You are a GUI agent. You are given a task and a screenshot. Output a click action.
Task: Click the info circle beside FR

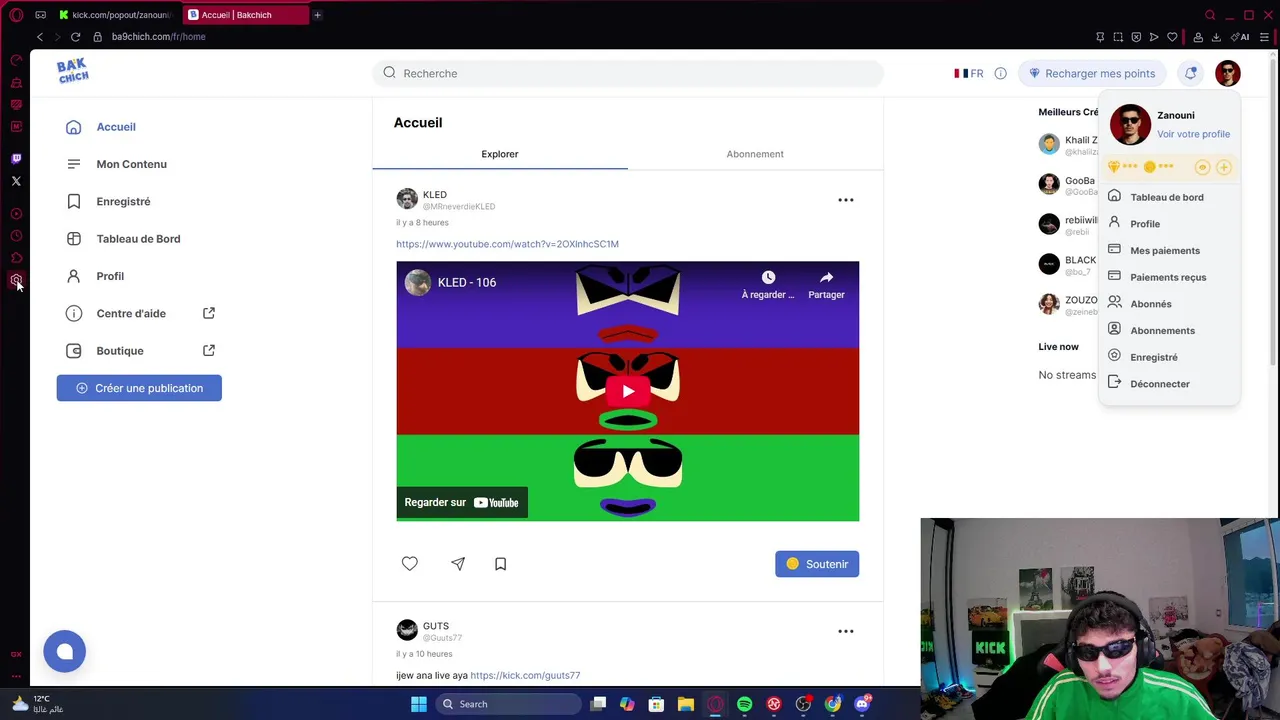click(1000, 73)
